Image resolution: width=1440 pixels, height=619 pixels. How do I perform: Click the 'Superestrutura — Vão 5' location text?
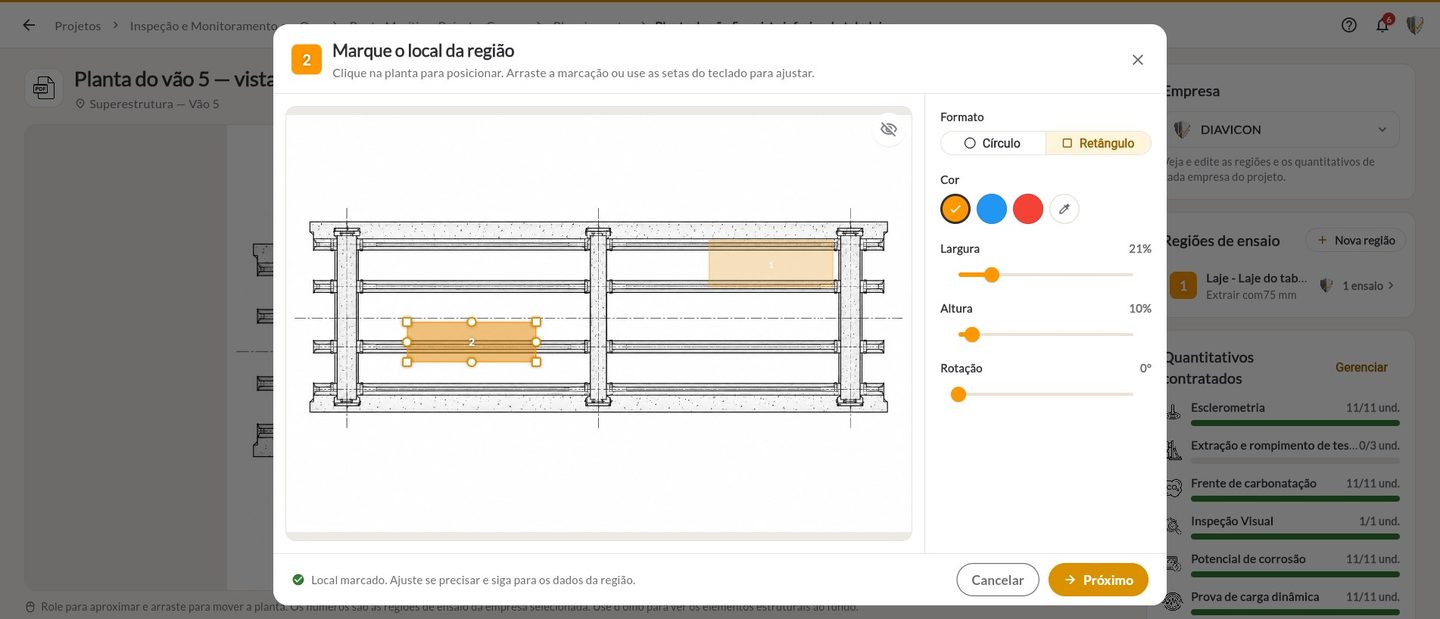(x=154, y=104)
